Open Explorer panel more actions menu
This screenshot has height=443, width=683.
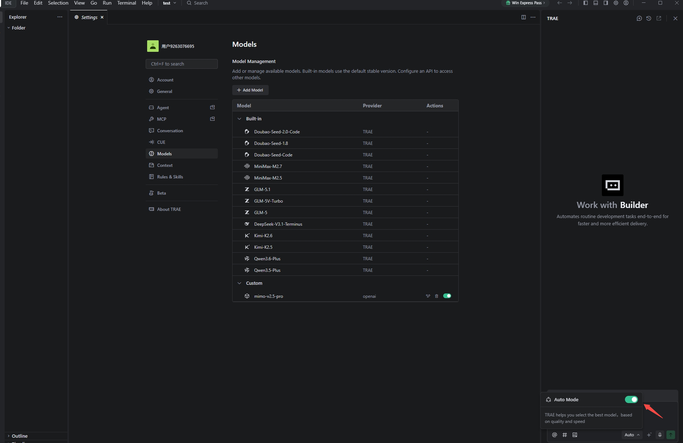60,17
